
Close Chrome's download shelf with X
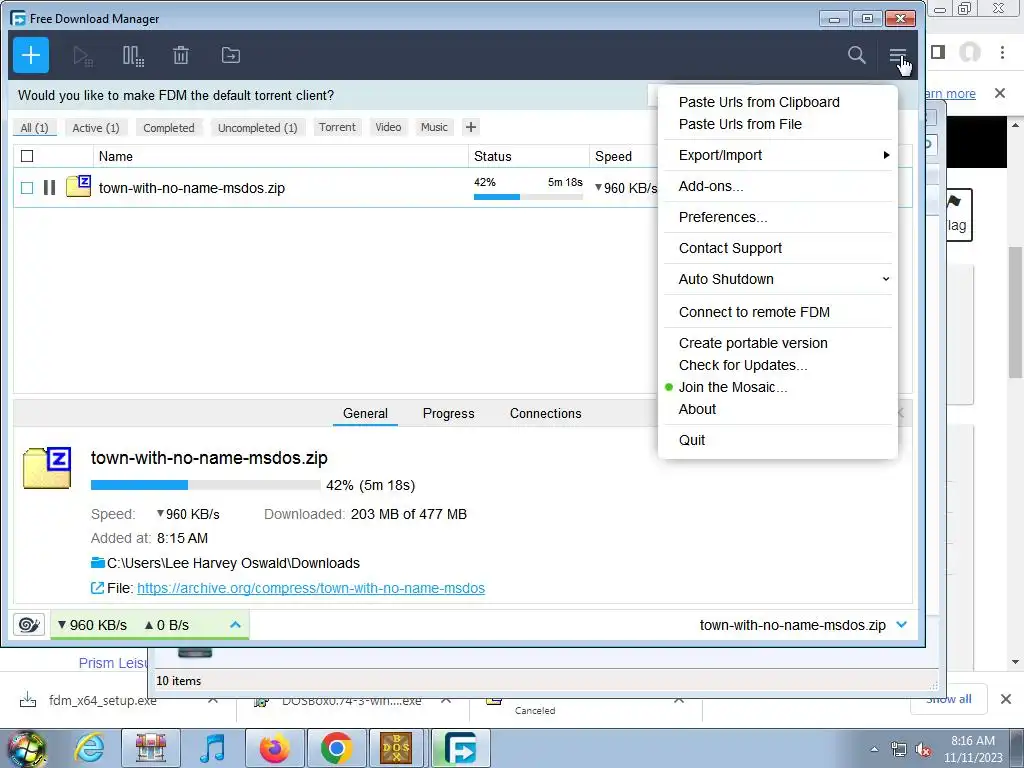(x=1006, y=699)
